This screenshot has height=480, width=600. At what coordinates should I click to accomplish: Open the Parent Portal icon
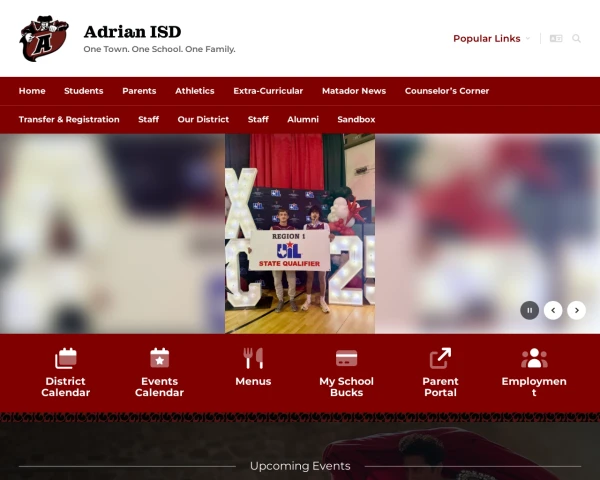(x=440, y=358)
